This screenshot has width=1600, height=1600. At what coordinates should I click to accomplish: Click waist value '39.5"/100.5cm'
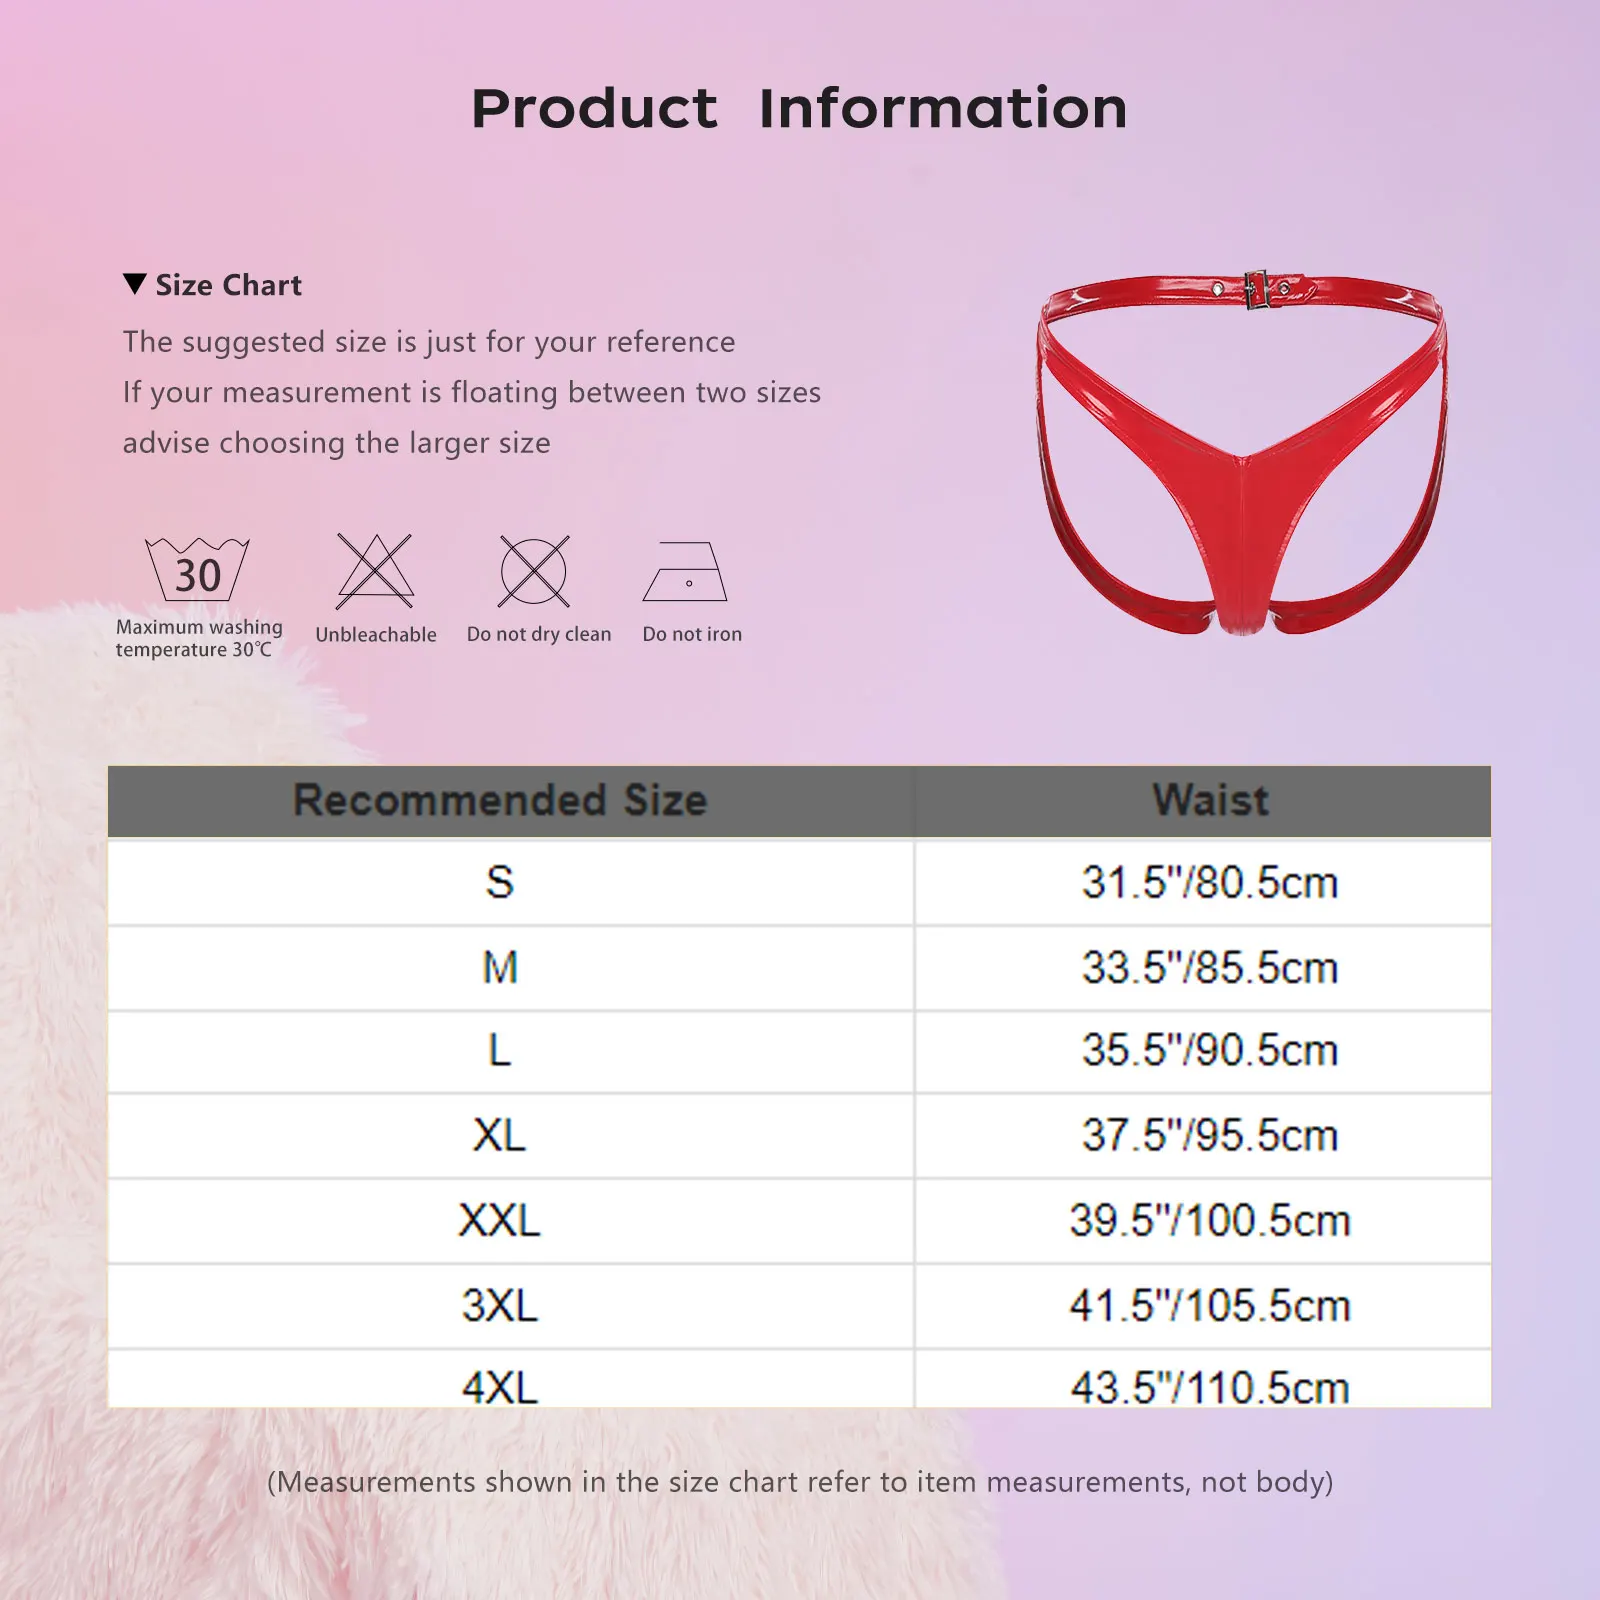[x=1210, y=1221]
